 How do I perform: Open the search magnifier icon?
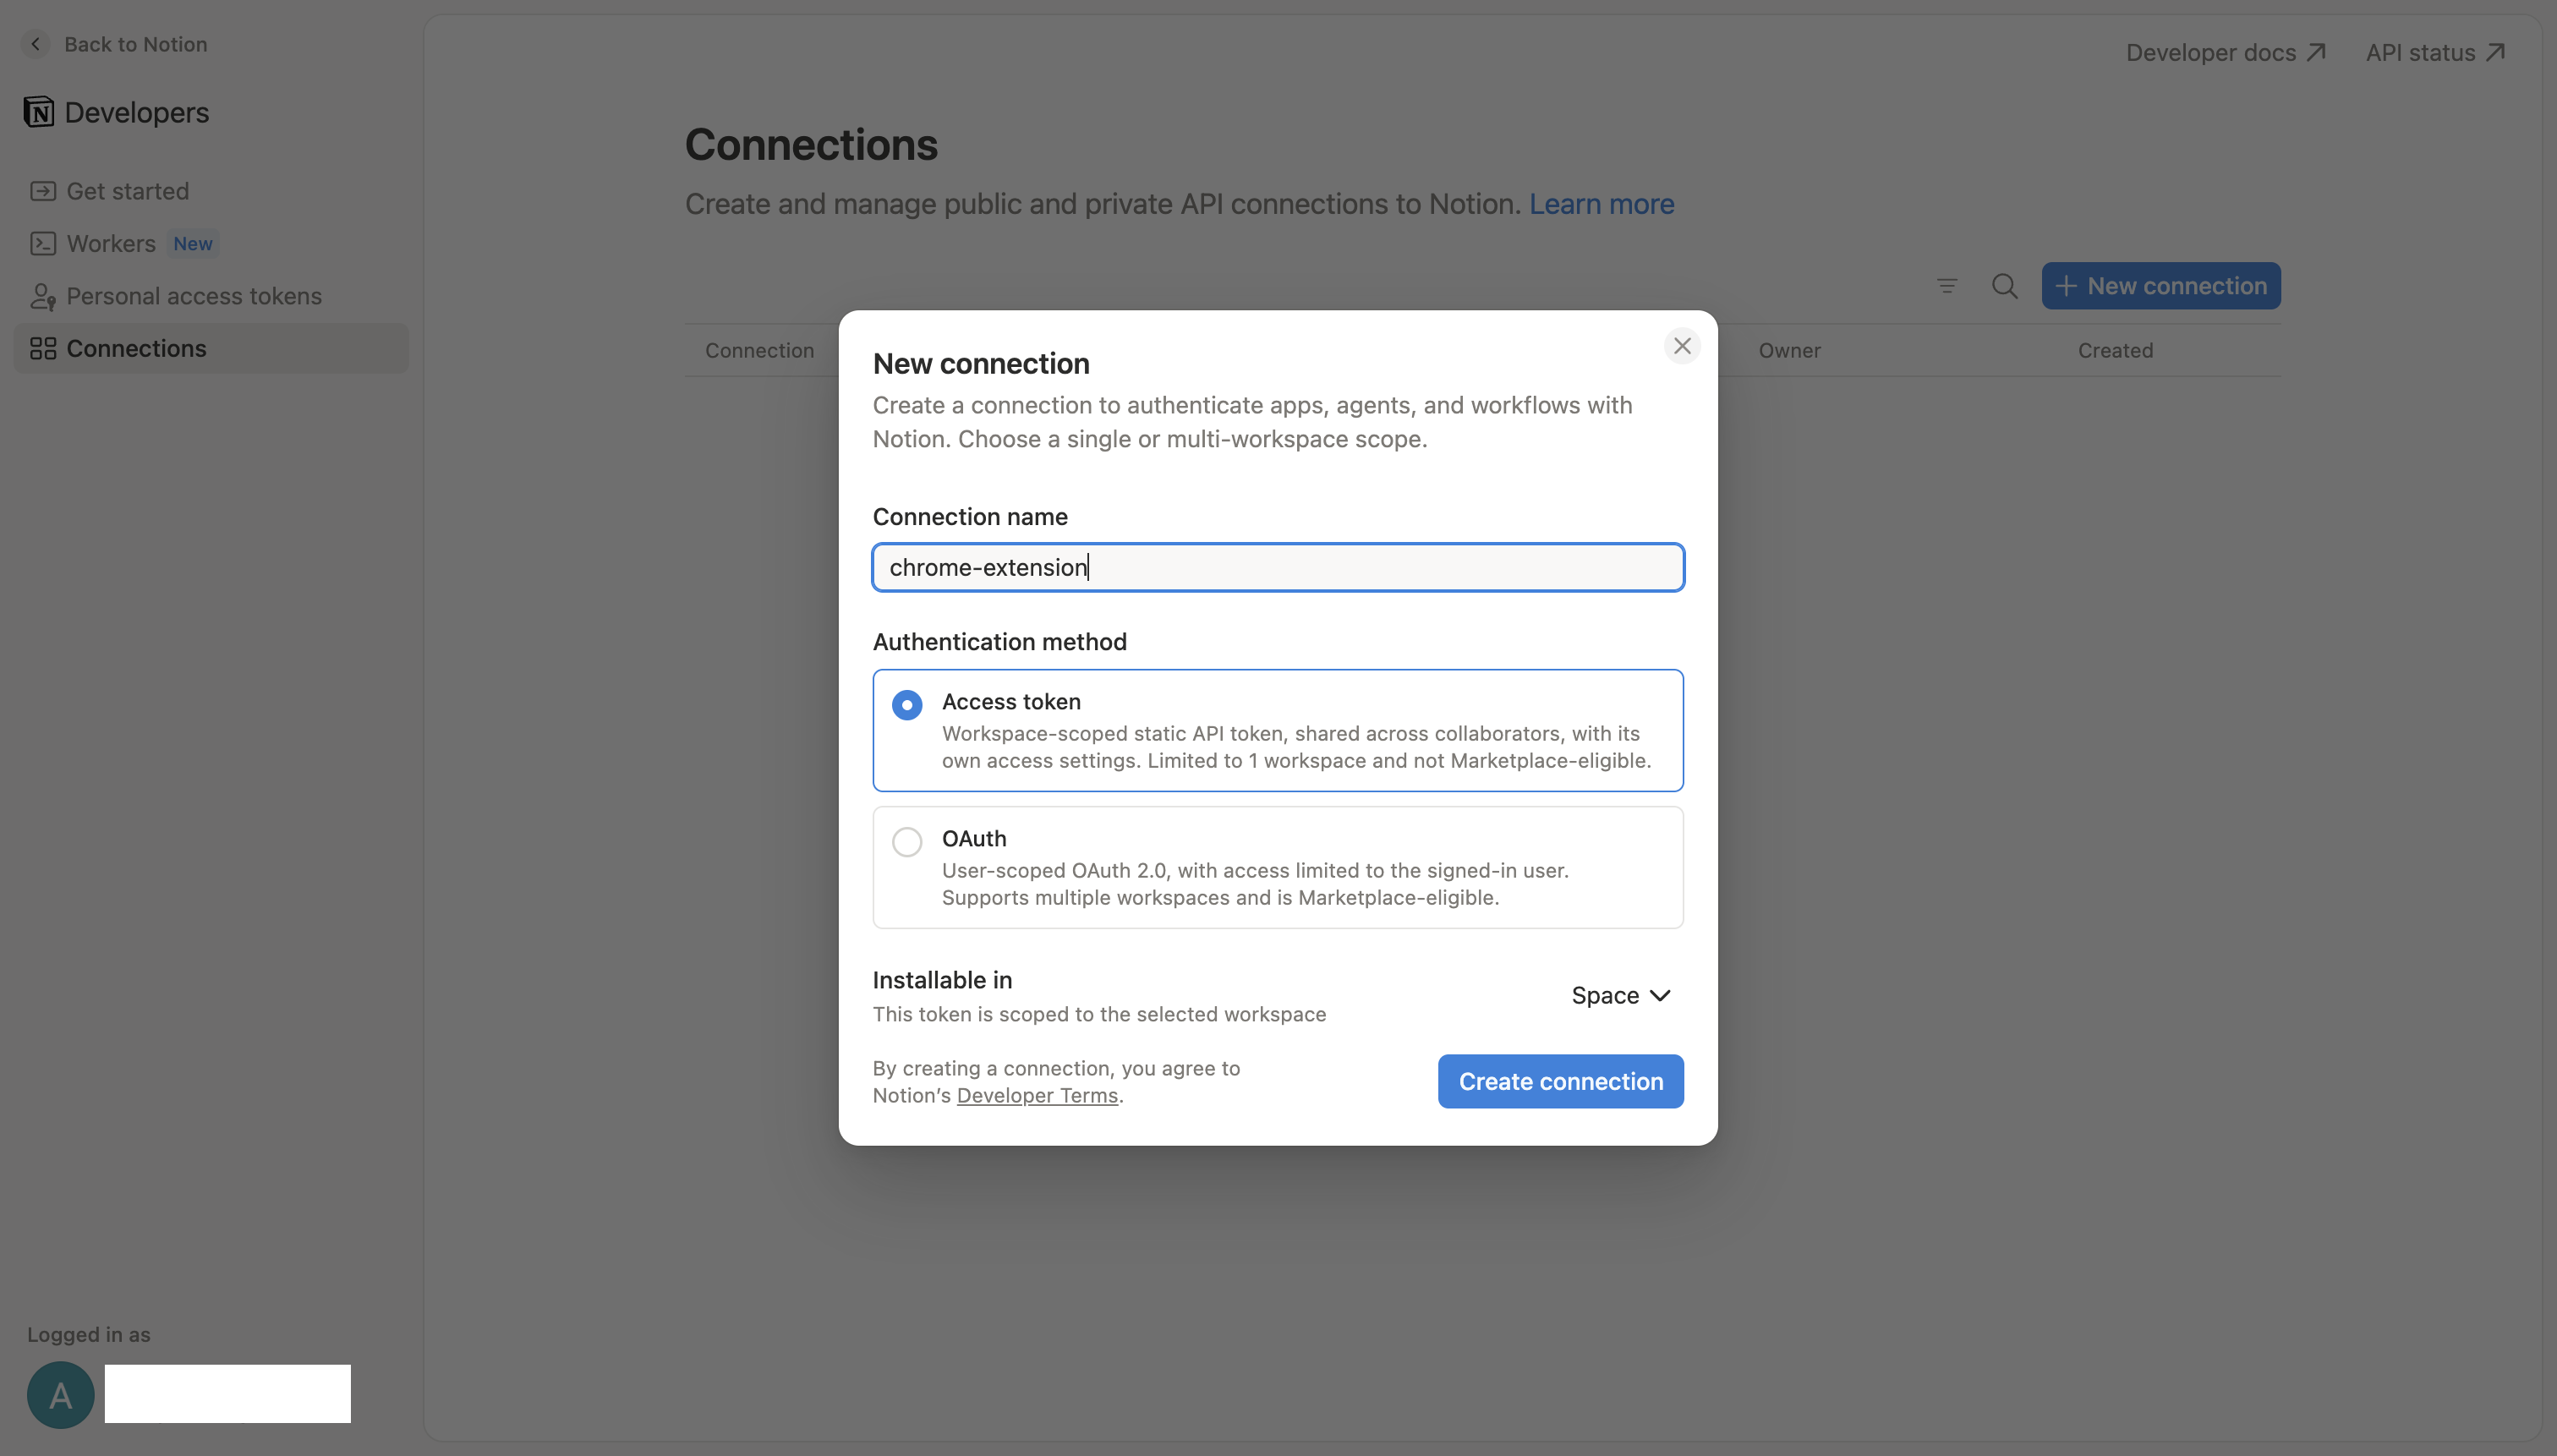2005,286
